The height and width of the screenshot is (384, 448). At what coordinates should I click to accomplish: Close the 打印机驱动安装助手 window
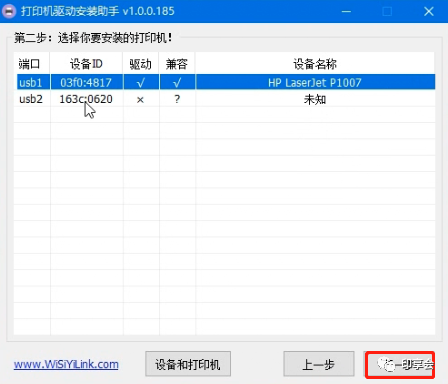[x=429, y=11]
